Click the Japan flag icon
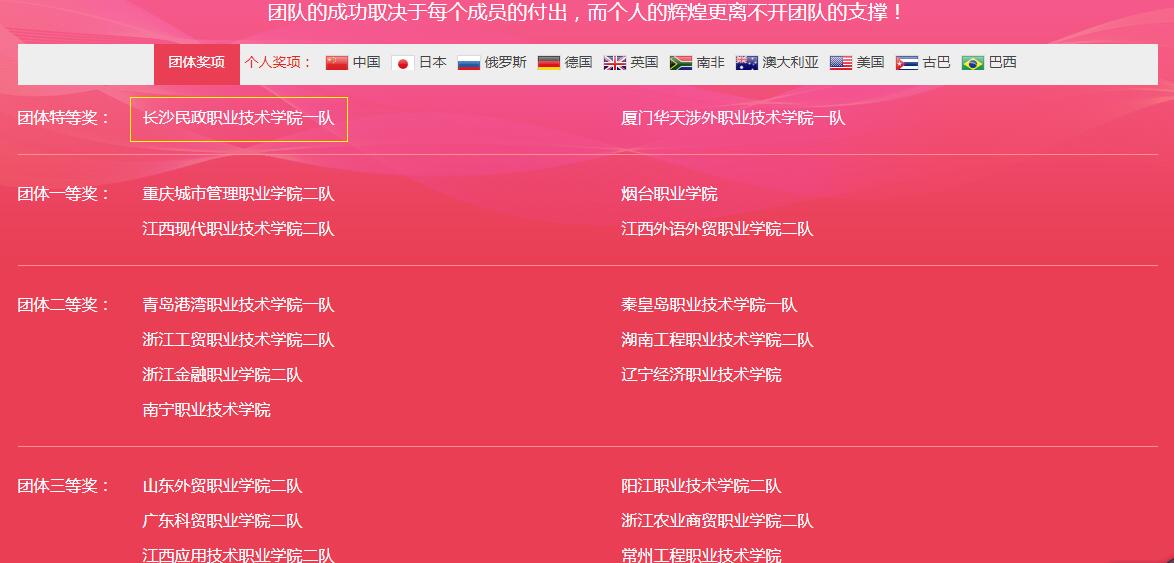The width and height of the screenshot is (1174, 563). point(402,63)
